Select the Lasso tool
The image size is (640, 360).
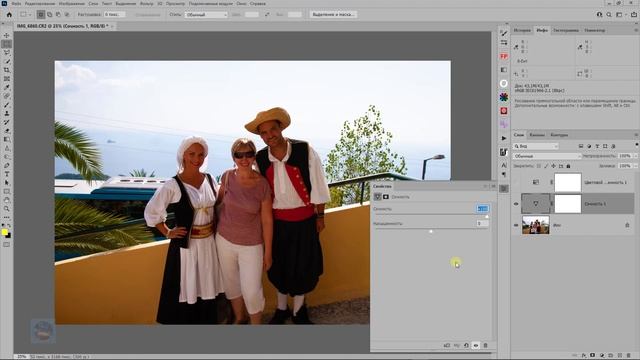[7, 53]
